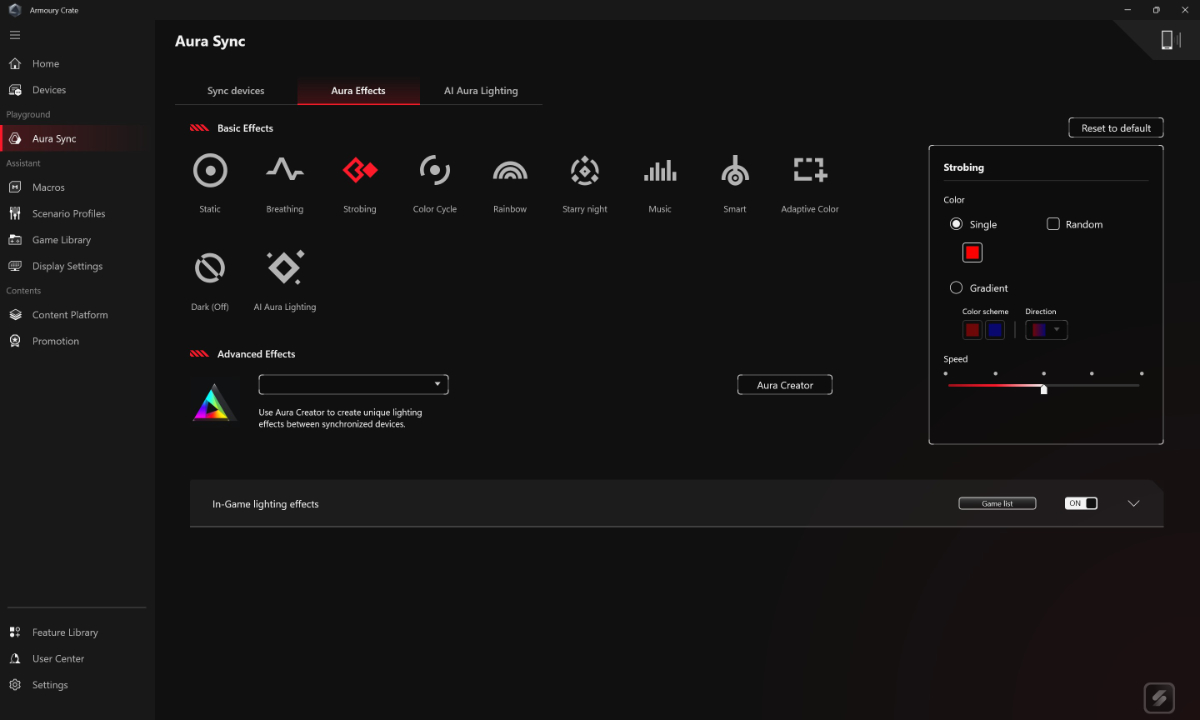The width and height of the screenshot is (1200, 720).
Task: Select the Adaptive Color effect icon
Action: 810,170
